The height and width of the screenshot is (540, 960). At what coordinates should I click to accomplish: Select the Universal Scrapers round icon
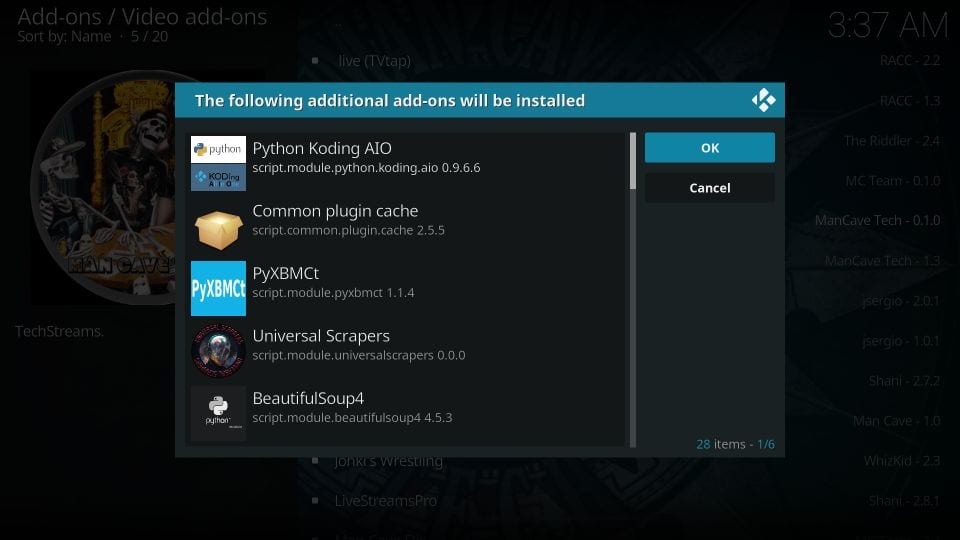[218, 351]
